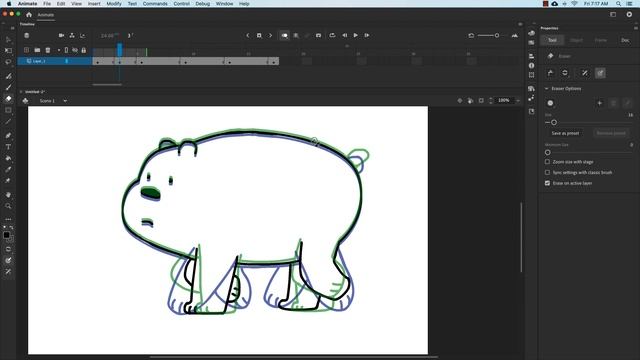Viewport: 640px width, 360px height.
Task: Switch to the Doc tab in Properties
Action: coord(625,40)
